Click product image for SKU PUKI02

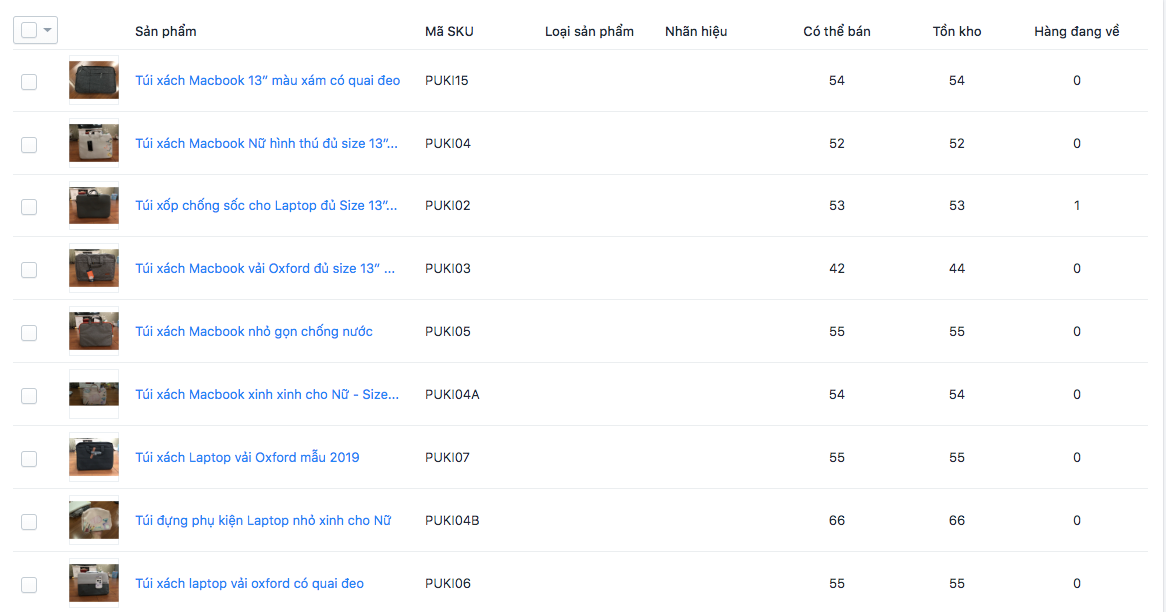[x=94, y=206]
